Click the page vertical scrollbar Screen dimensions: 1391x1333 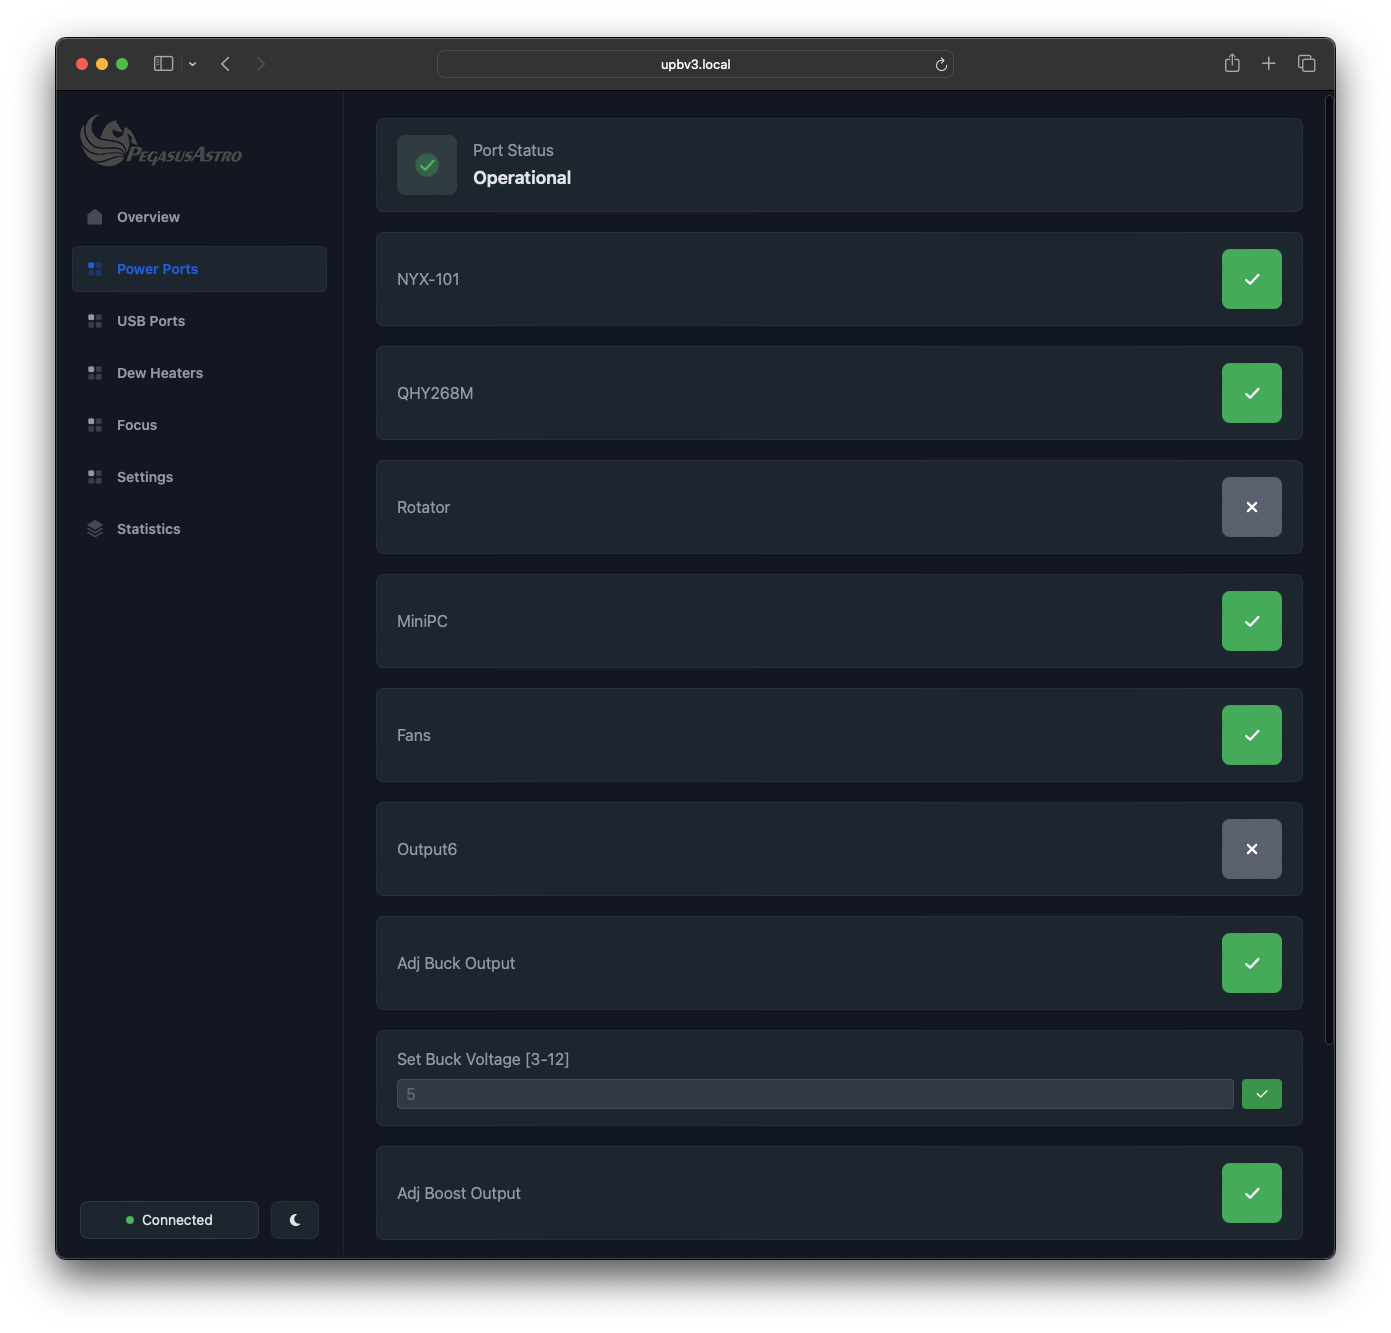tap(1329, 570)
